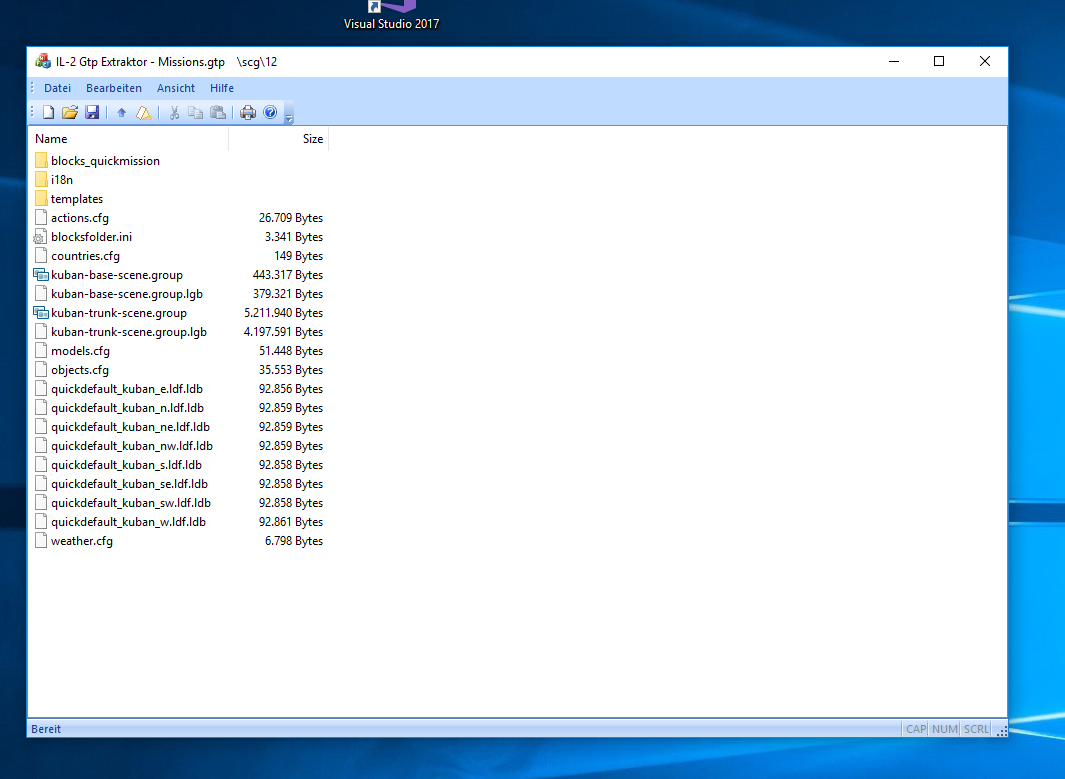
Task: Click the Print toolbar icon
Action: [248, 113]
